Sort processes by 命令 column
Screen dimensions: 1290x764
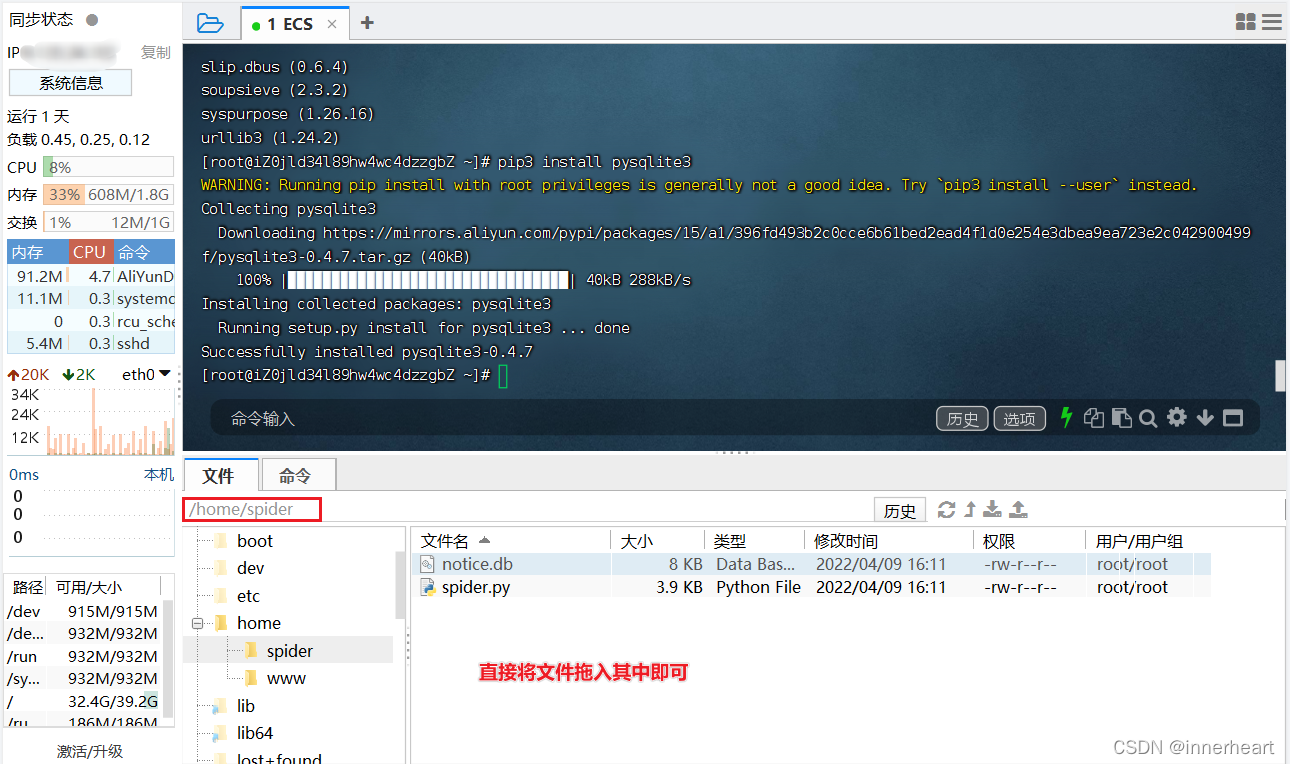143,252
